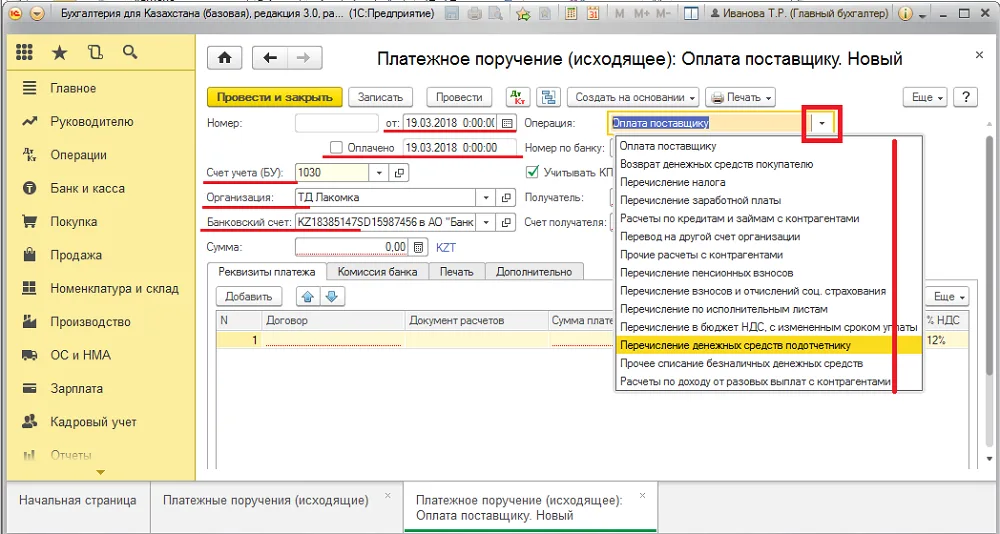Choose Перечисление заработной платы option
The width and height of the screenshot is (1000, 534).
(769, 200)
